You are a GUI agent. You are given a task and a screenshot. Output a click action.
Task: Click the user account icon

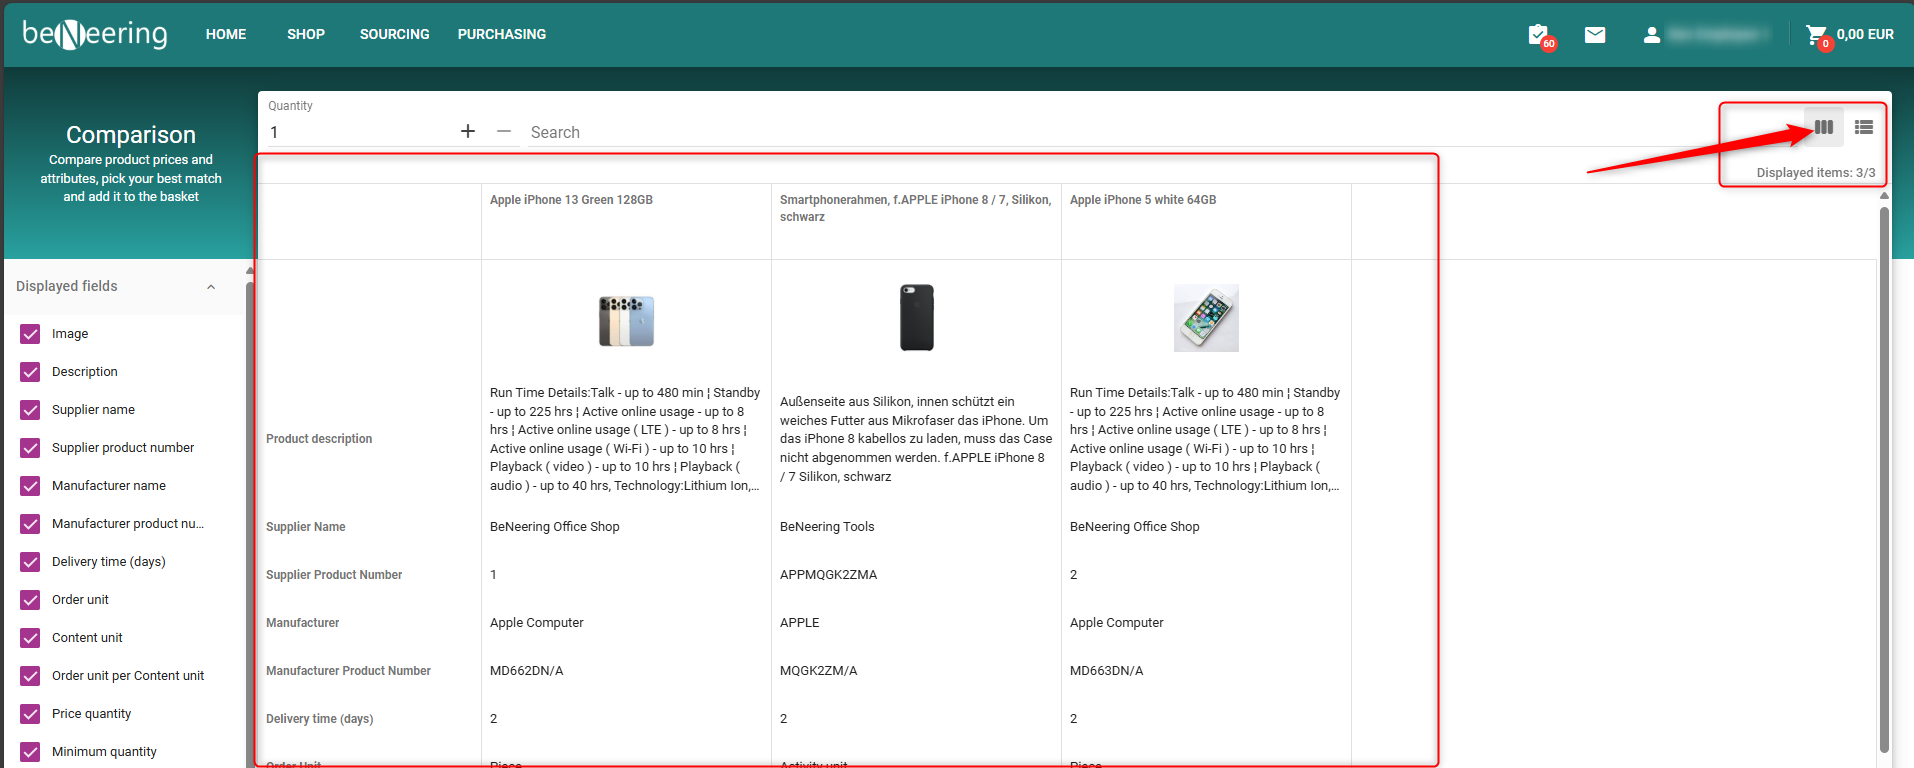[1651, 35]
